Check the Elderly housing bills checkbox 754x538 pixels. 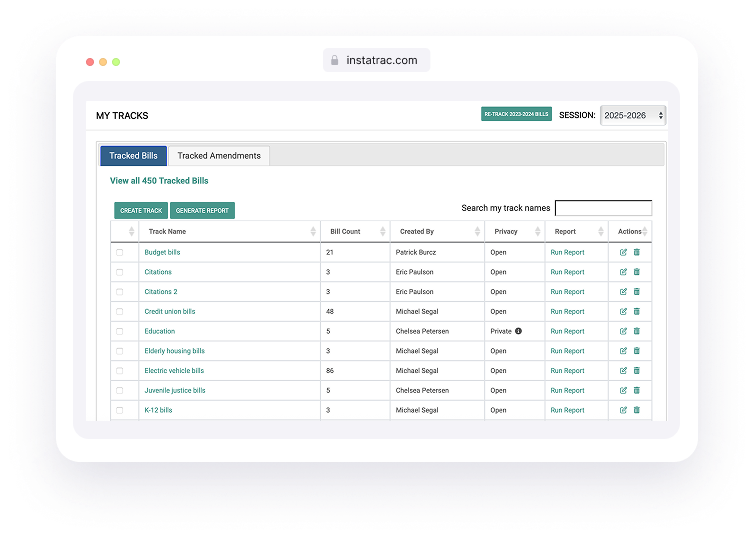[x=120, y=351]
